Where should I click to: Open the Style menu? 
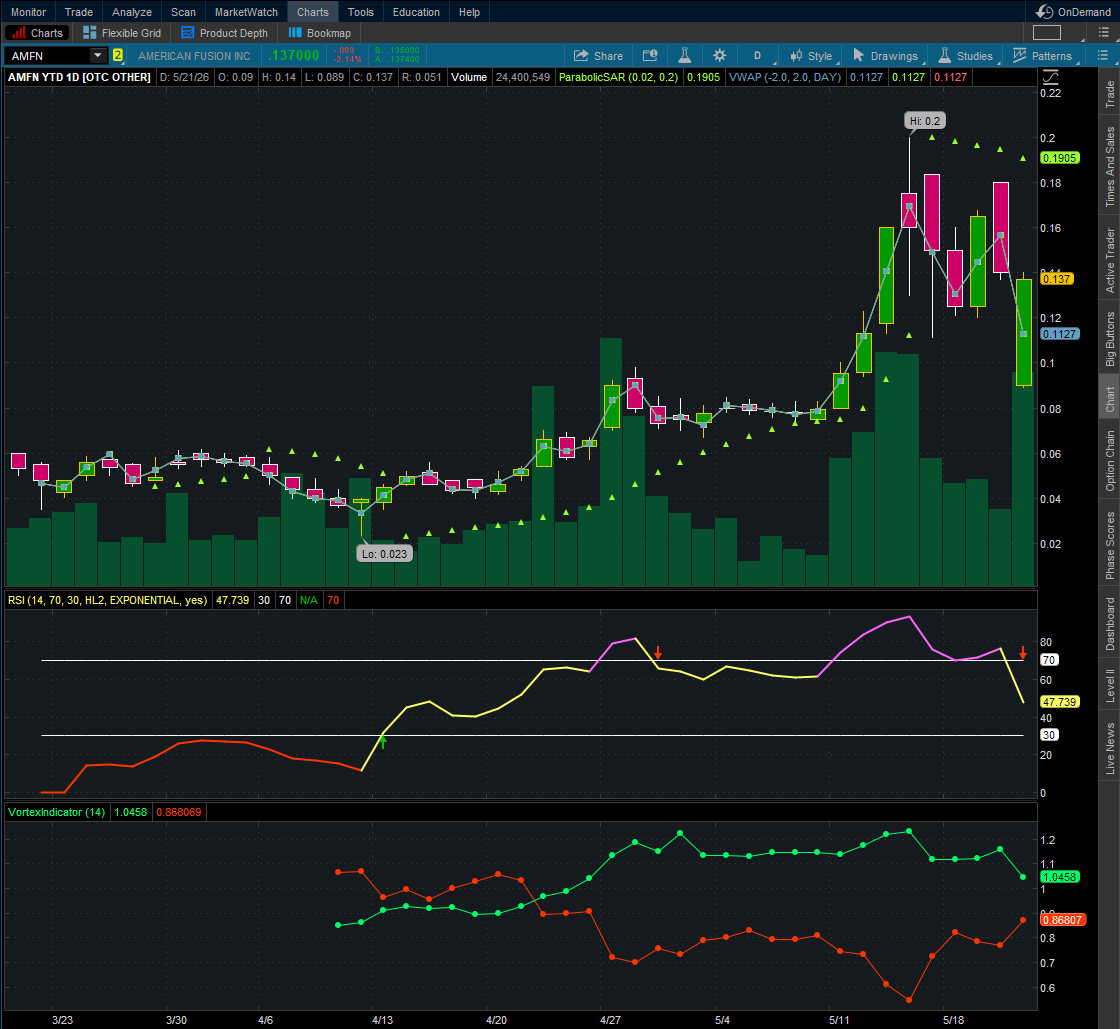811,56
